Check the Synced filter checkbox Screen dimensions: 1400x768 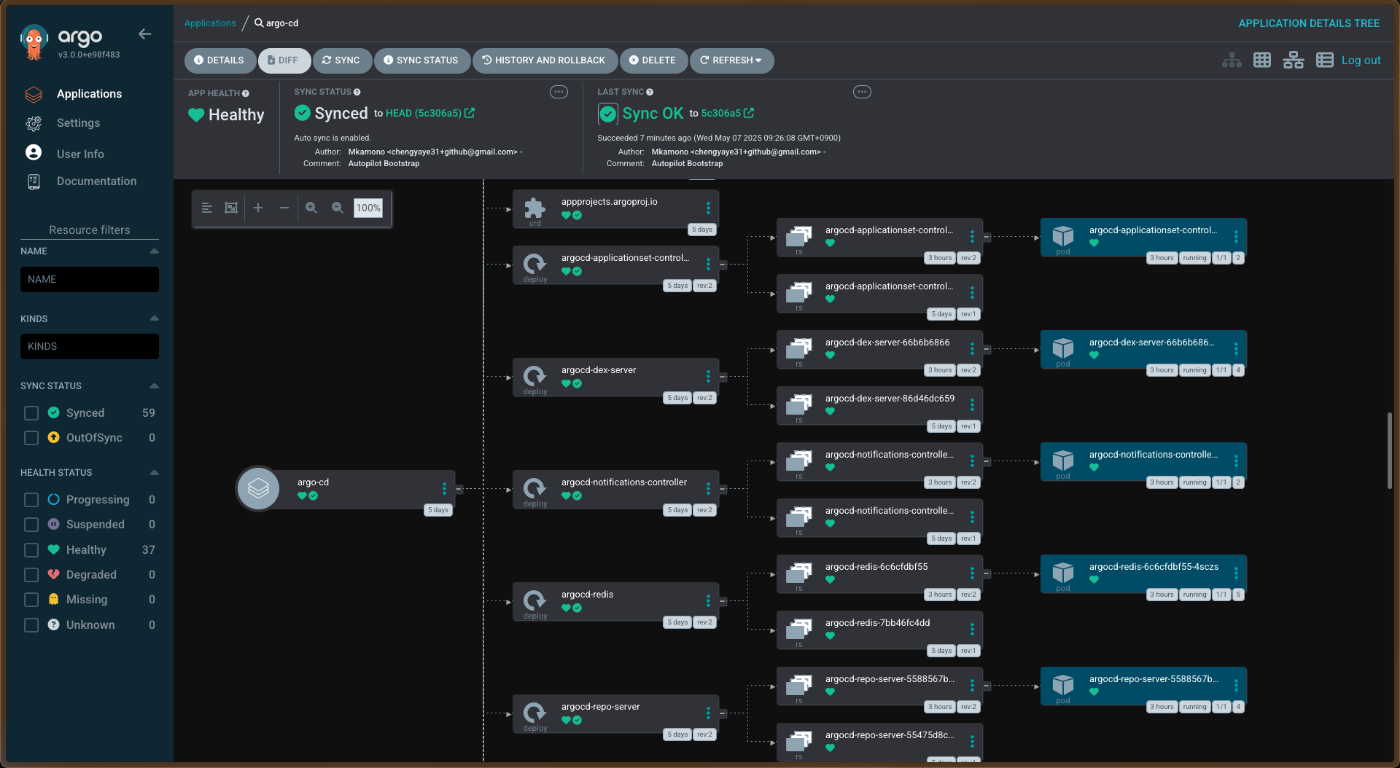pyautogui.click(x=31, y=413)
